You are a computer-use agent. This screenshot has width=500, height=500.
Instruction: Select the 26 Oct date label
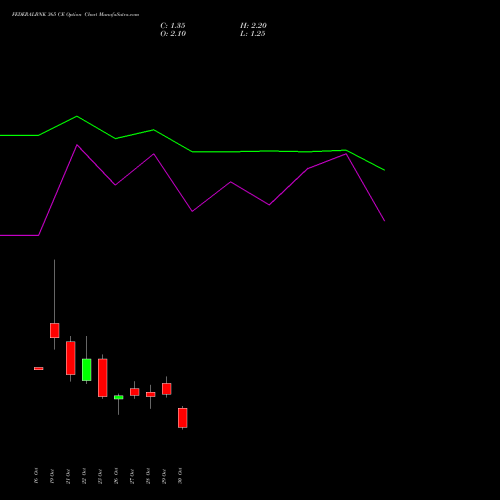(116, 476)
